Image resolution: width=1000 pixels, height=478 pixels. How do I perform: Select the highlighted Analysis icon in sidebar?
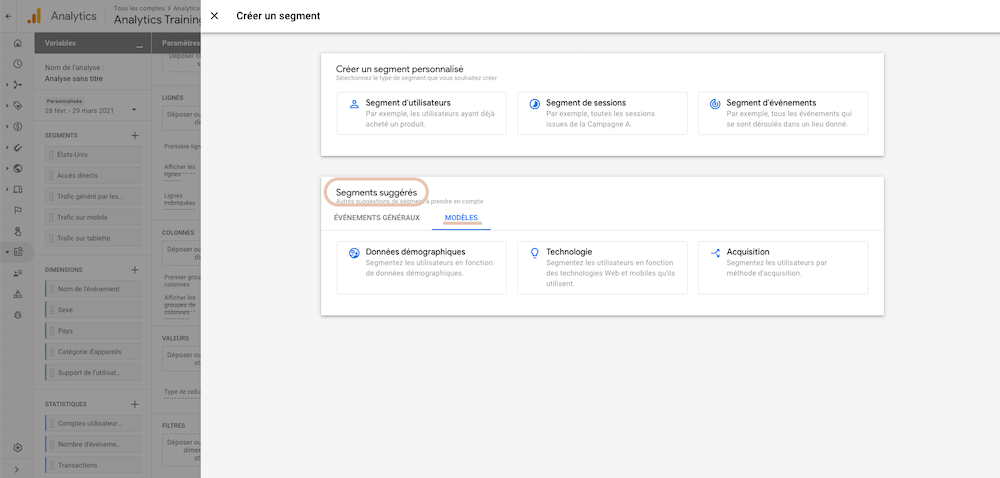tap(18, 252)
